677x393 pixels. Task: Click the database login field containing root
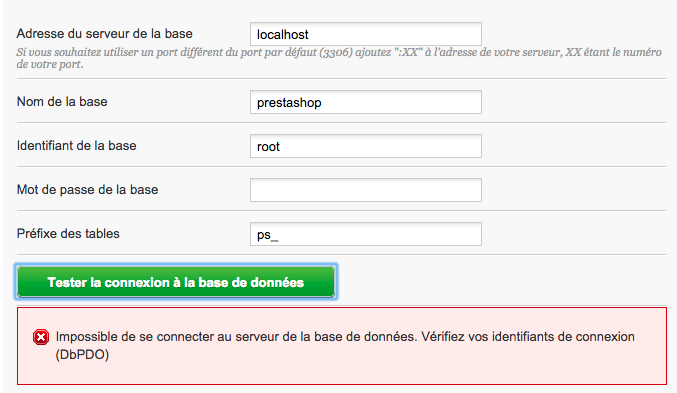(366, 146)
